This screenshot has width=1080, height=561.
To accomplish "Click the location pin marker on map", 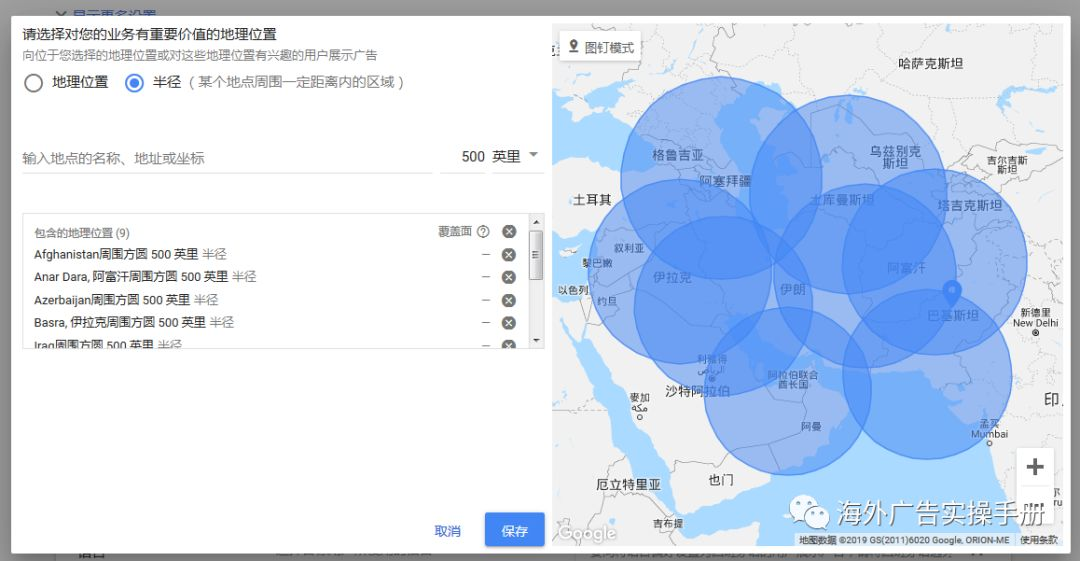I will click(951, 294).
